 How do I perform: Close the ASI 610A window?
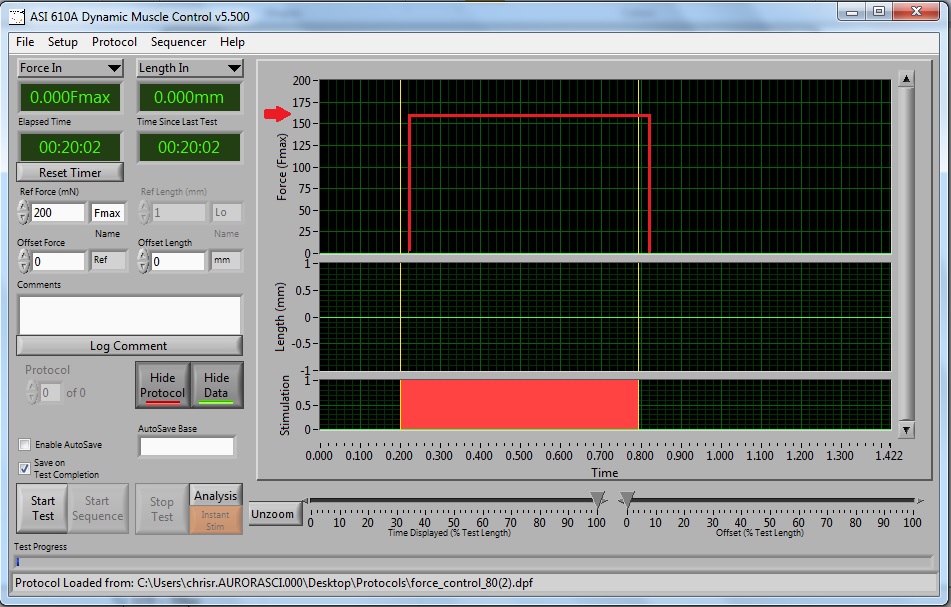[916, 12]
